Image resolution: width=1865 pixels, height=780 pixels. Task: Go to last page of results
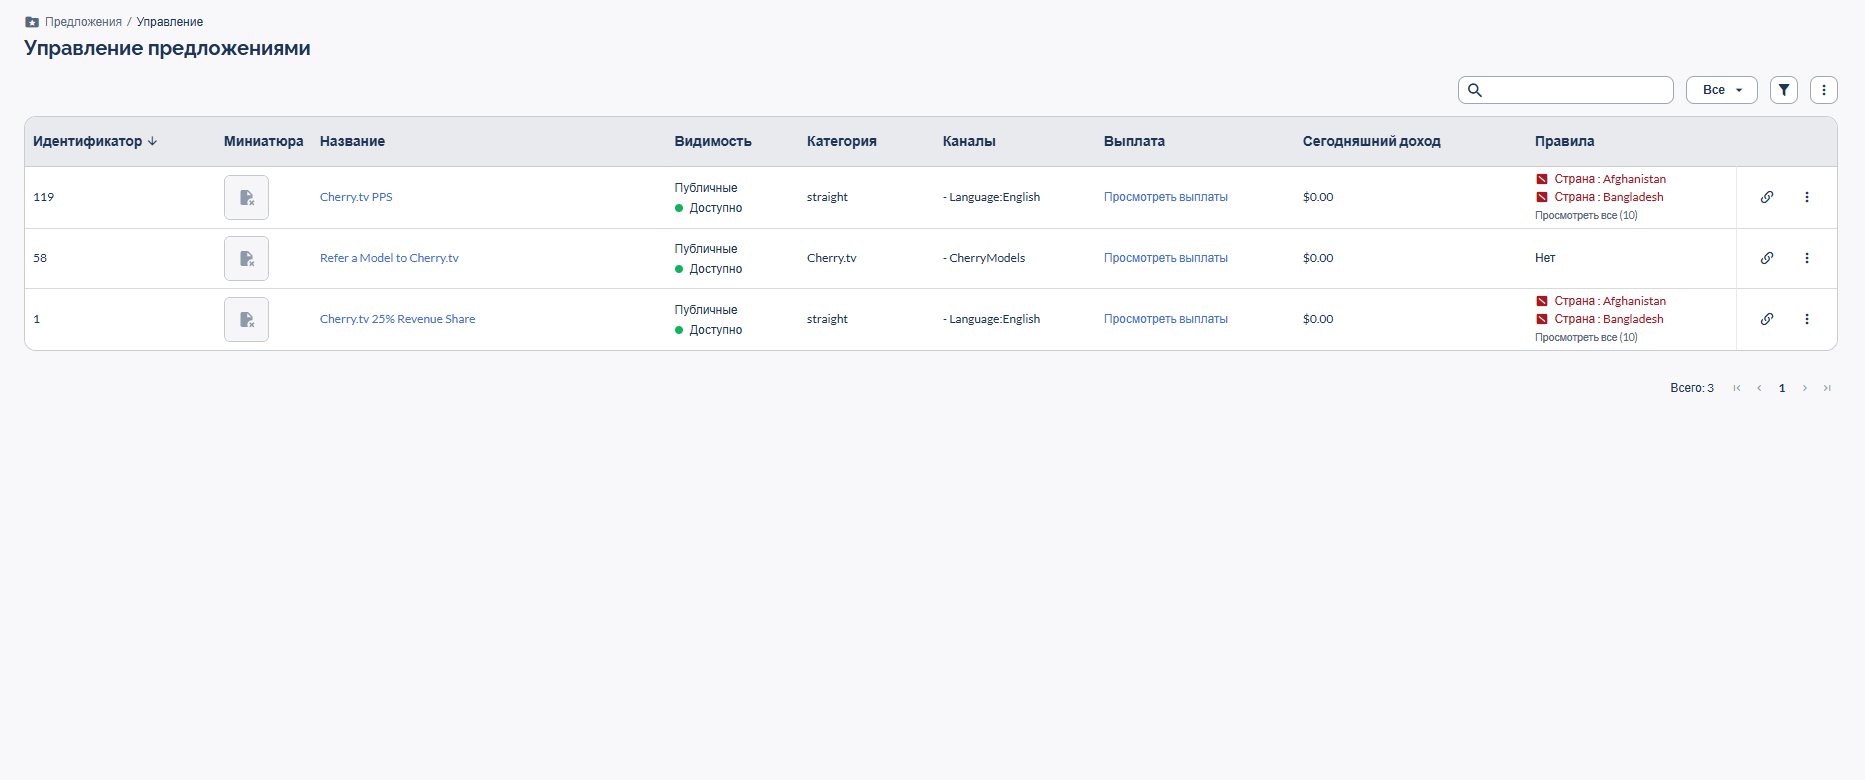[1827, 388]
